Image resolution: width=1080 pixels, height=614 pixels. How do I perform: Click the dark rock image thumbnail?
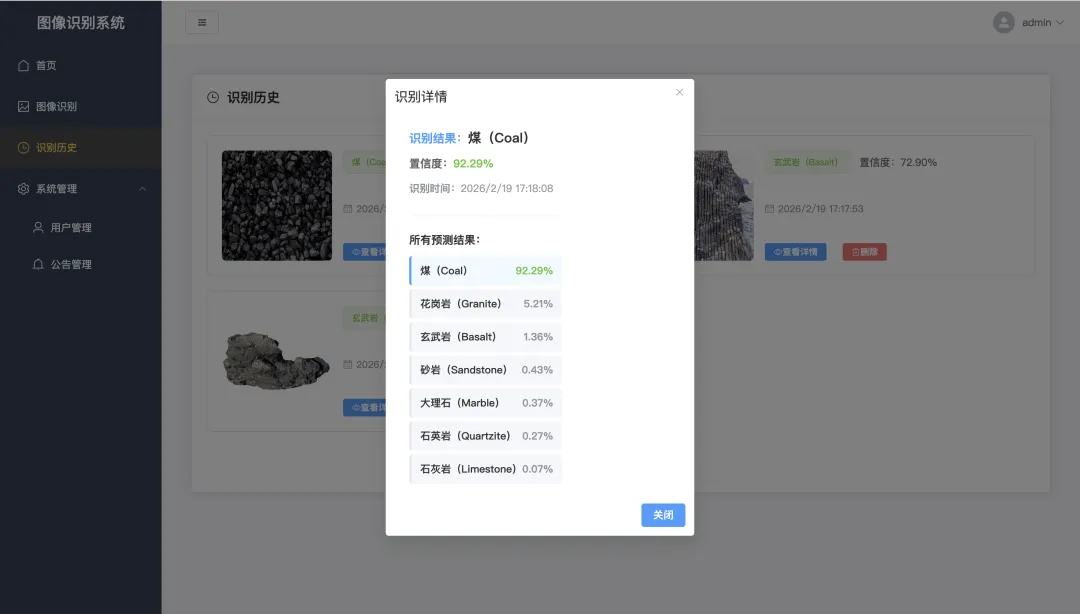click(277, 361)
